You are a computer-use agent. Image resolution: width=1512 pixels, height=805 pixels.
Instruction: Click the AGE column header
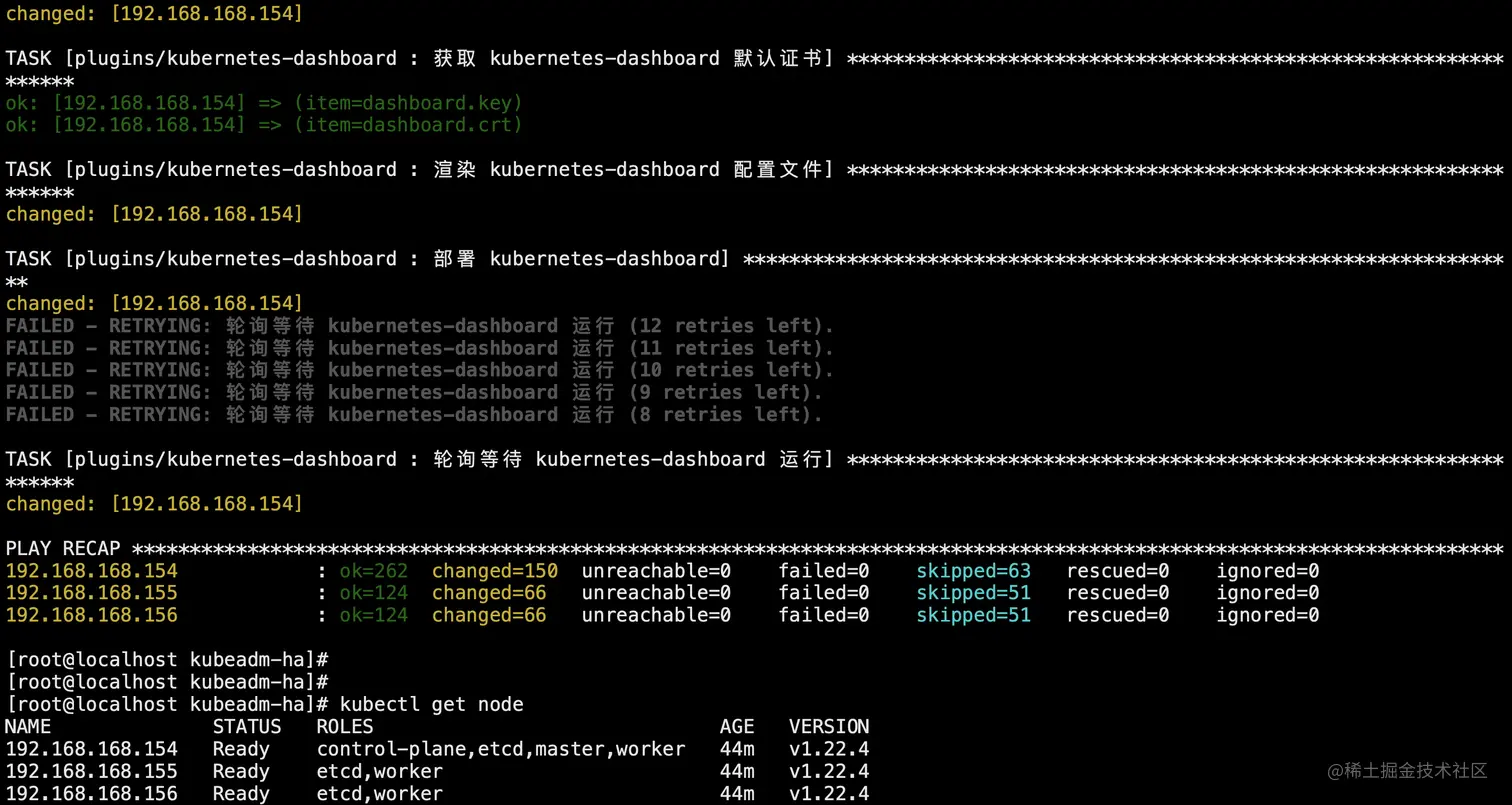pos(737,727)
